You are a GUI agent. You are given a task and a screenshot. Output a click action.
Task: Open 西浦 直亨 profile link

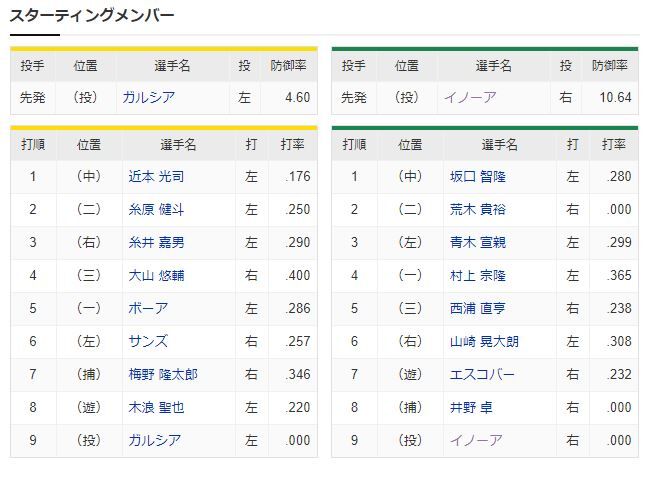(477, 308)
